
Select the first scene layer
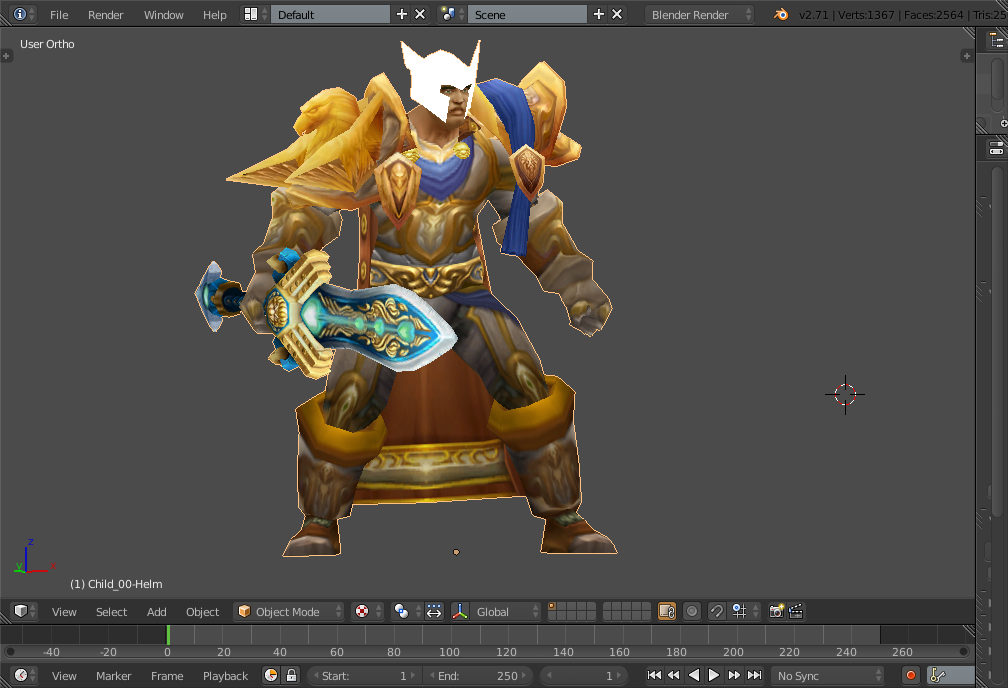pos(552,606)
